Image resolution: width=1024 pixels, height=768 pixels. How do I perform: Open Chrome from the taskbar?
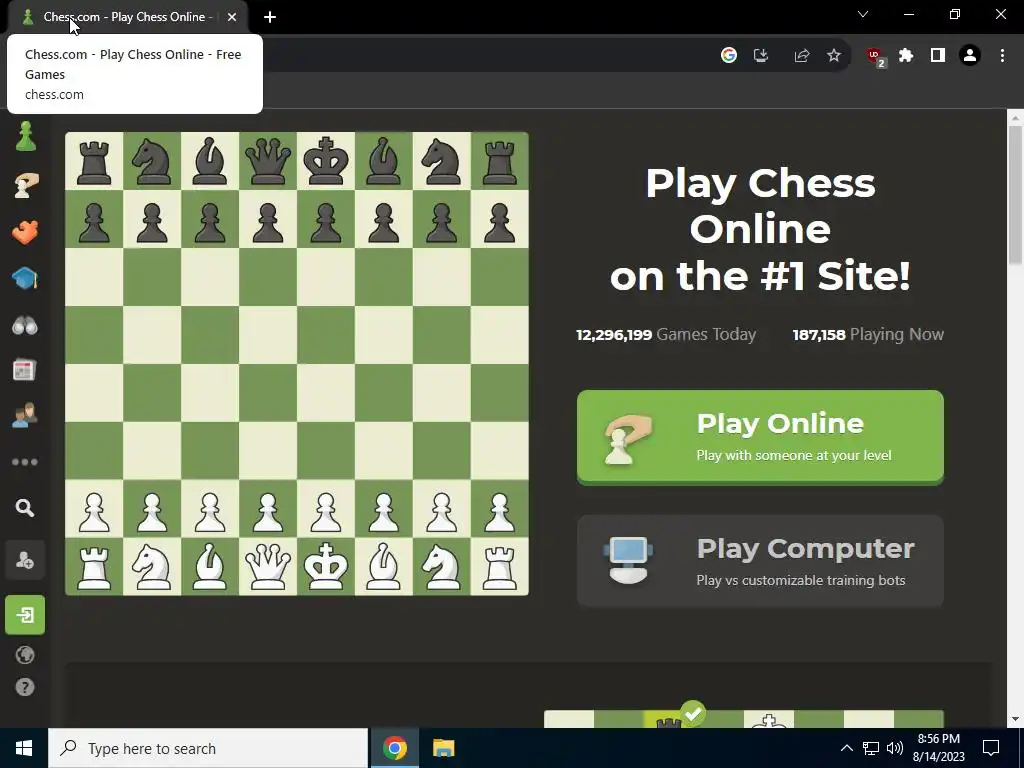point(394,748)
